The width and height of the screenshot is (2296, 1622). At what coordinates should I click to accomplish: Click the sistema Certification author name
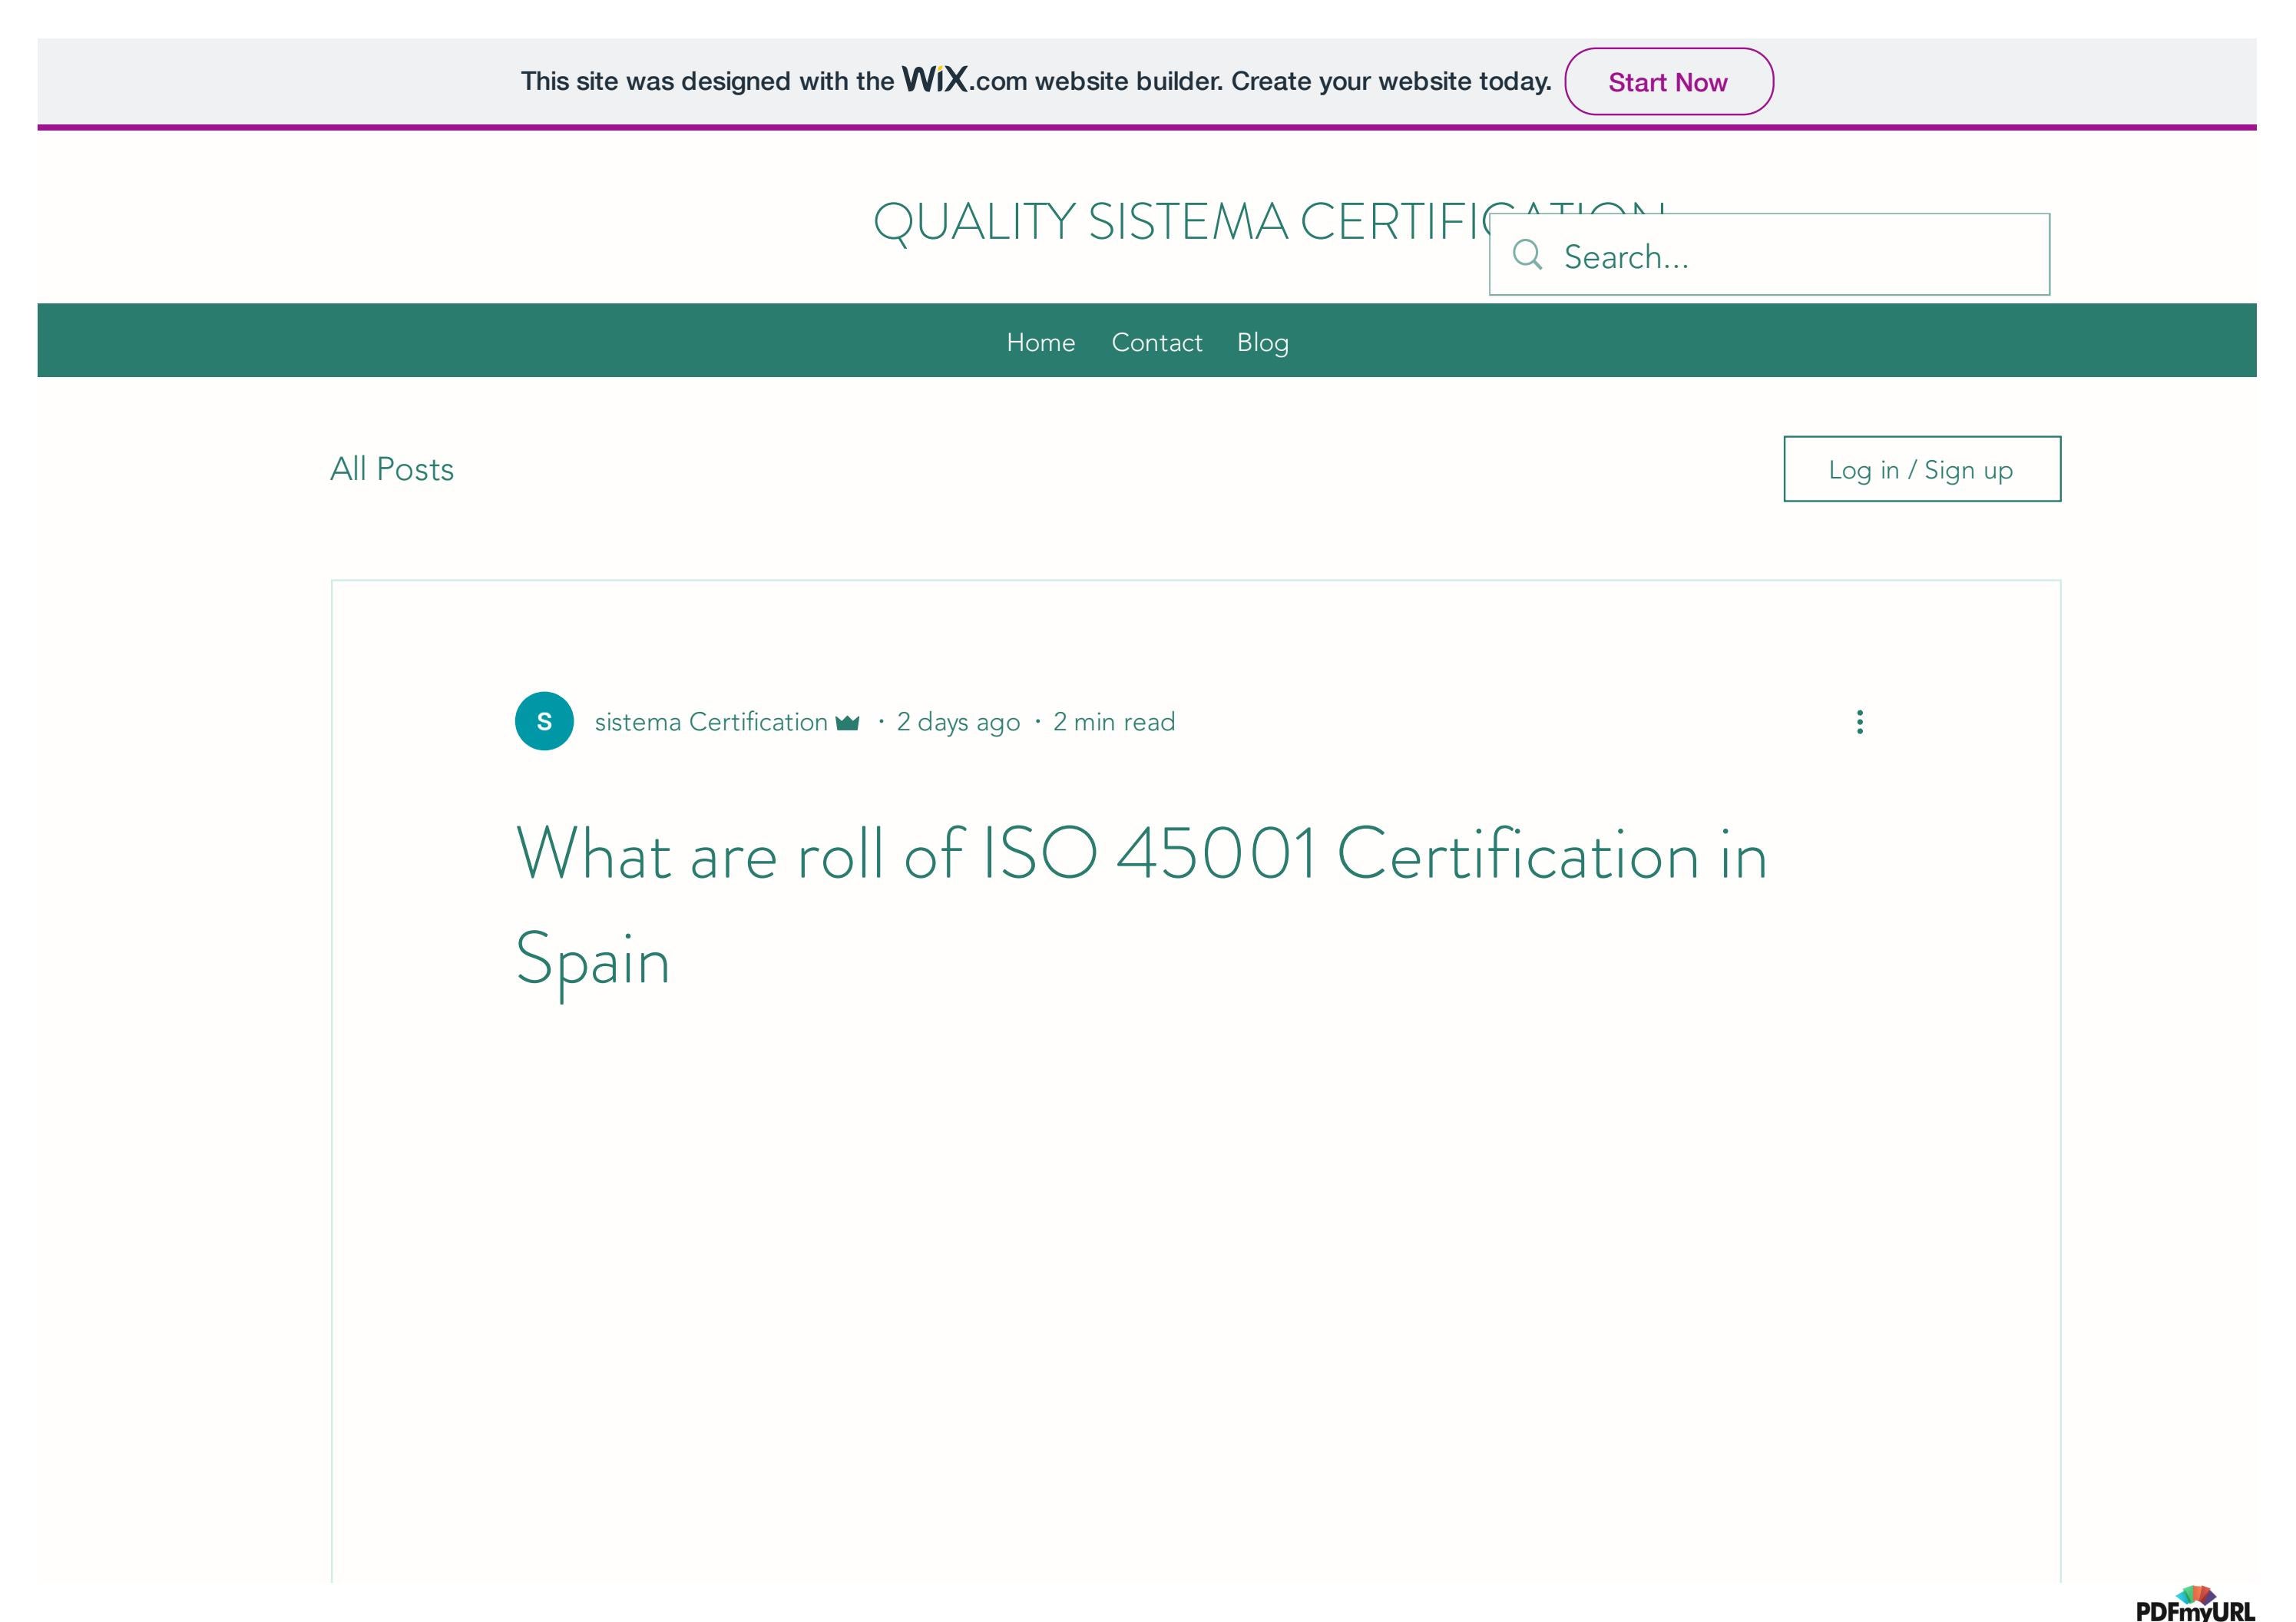710,721
